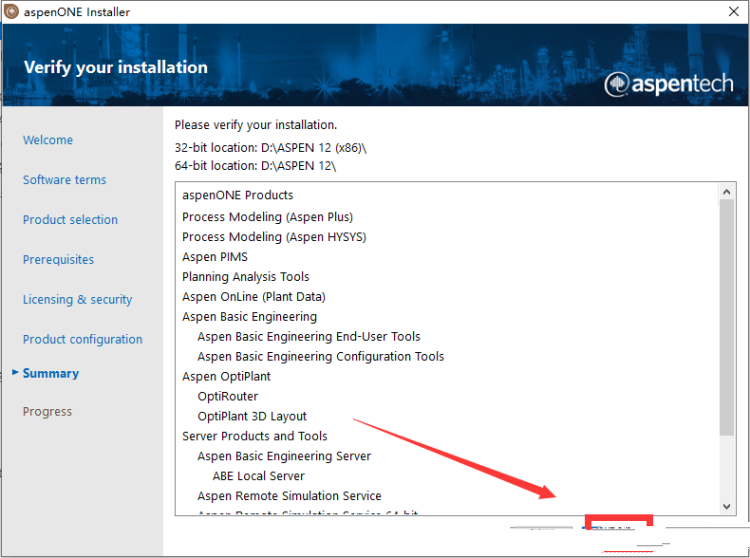The height and width of the screenshot is (558, 750).
Task: Click the product list scroll-down arrow
Action: click(x=727, y=506)
